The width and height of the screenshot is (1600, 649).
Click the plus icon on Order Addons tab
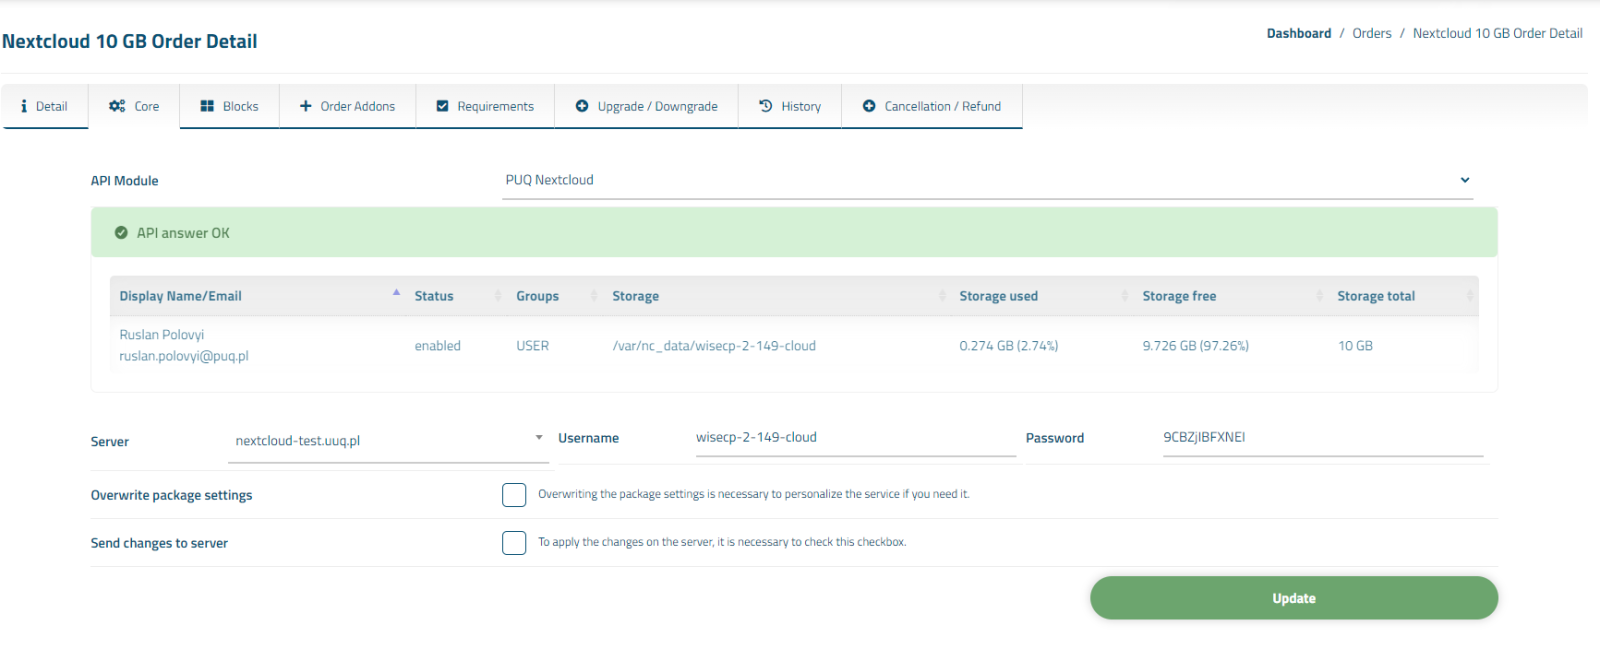[306, 106]
